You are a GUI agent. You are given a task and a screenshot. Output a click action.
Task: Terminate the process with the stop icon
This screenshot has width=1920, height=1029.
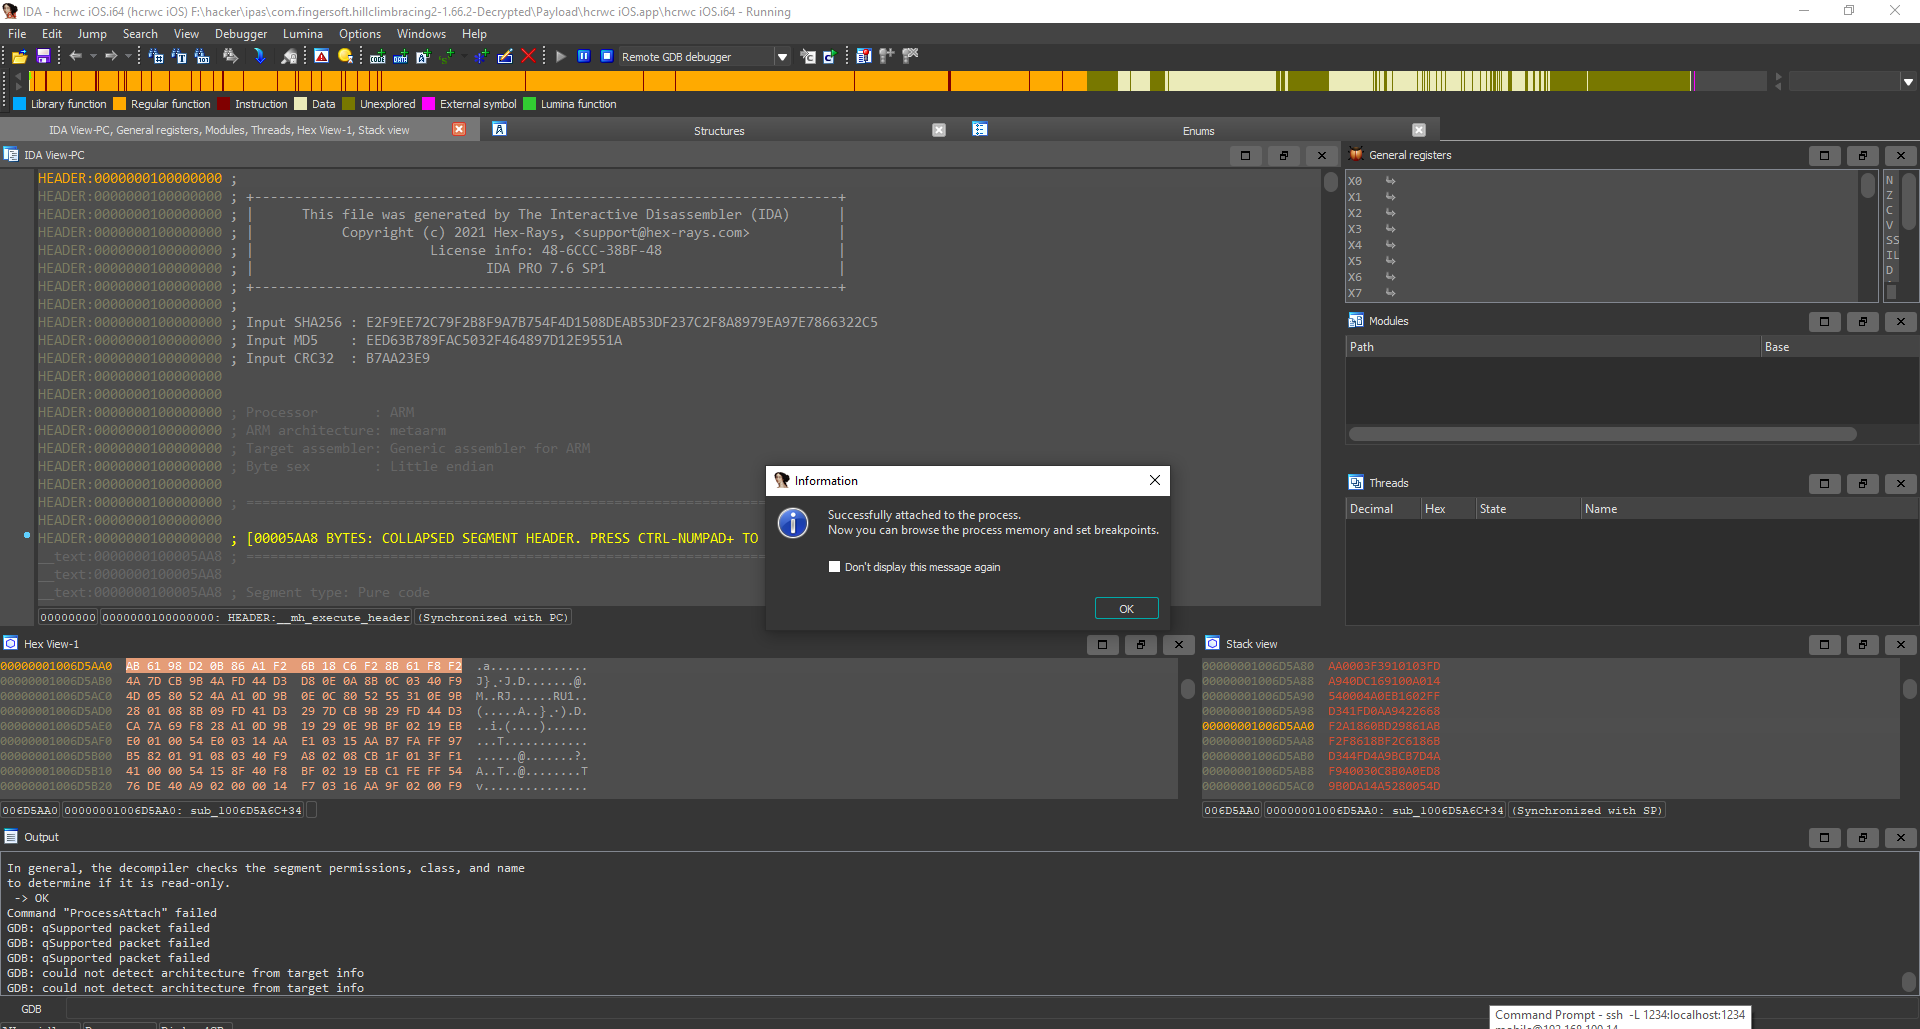click(x=606, y=57)
